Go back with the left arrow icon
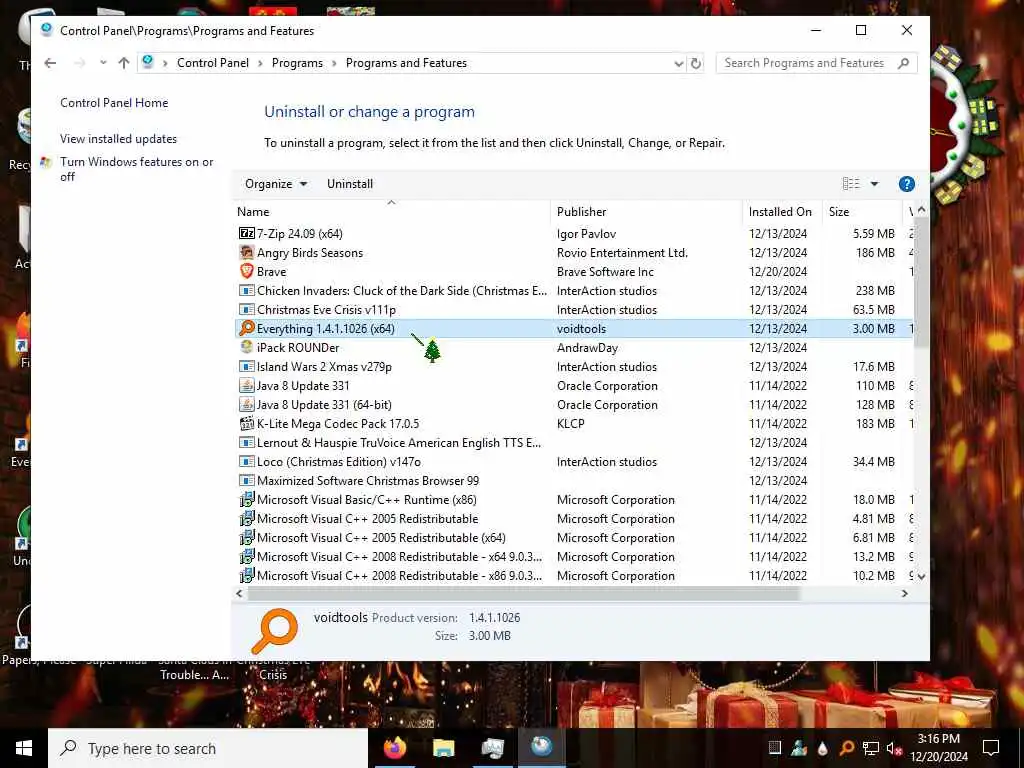 click(50, 63)
